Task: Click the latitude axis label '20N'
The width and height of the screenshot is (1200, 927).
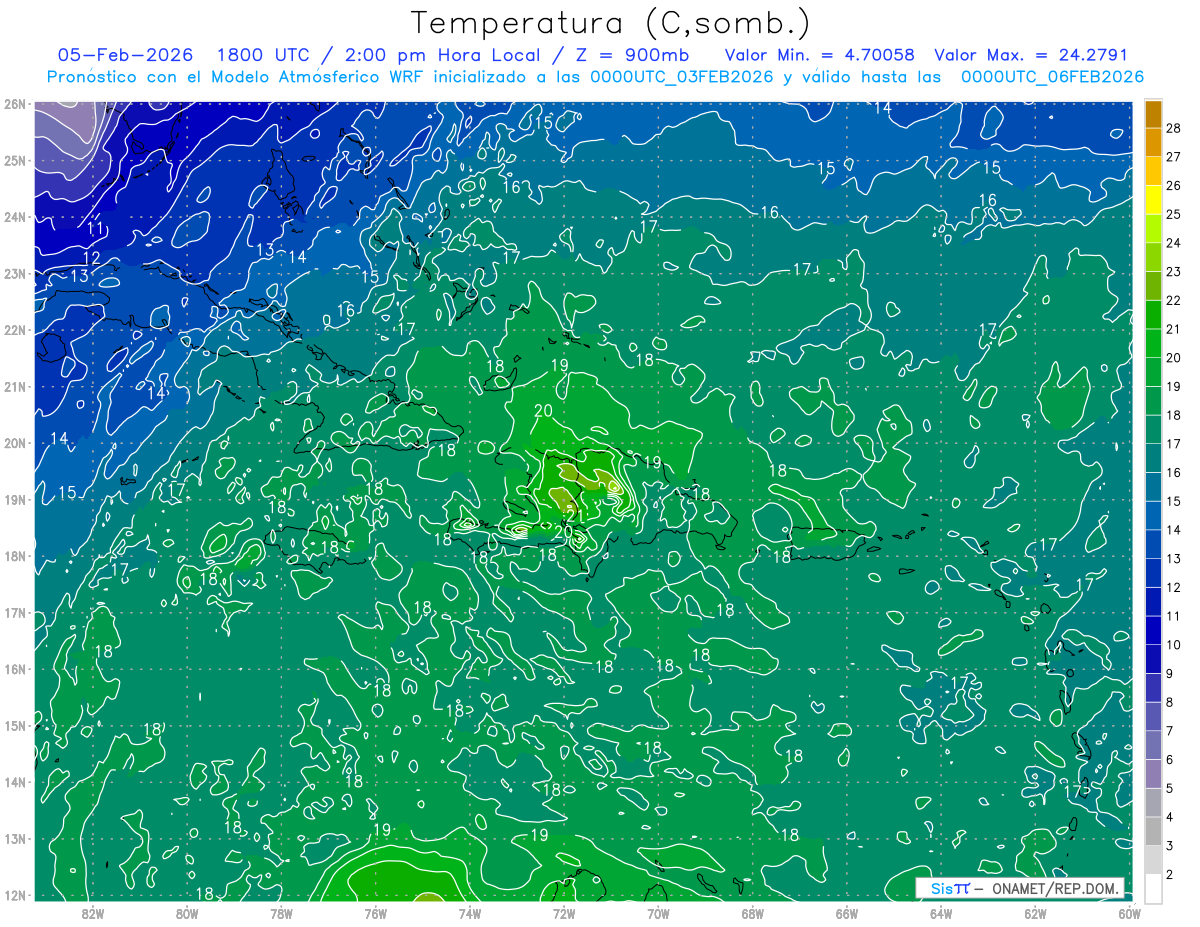Action: tap(14, 443)
